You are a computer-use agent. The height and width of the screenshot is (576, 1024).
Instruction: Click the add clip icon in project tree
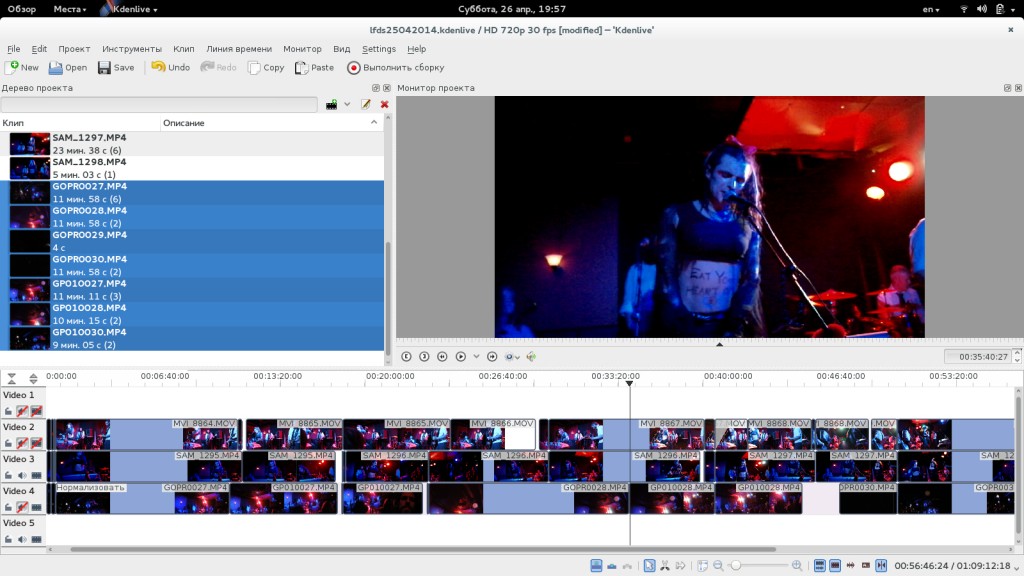(332, 104)
